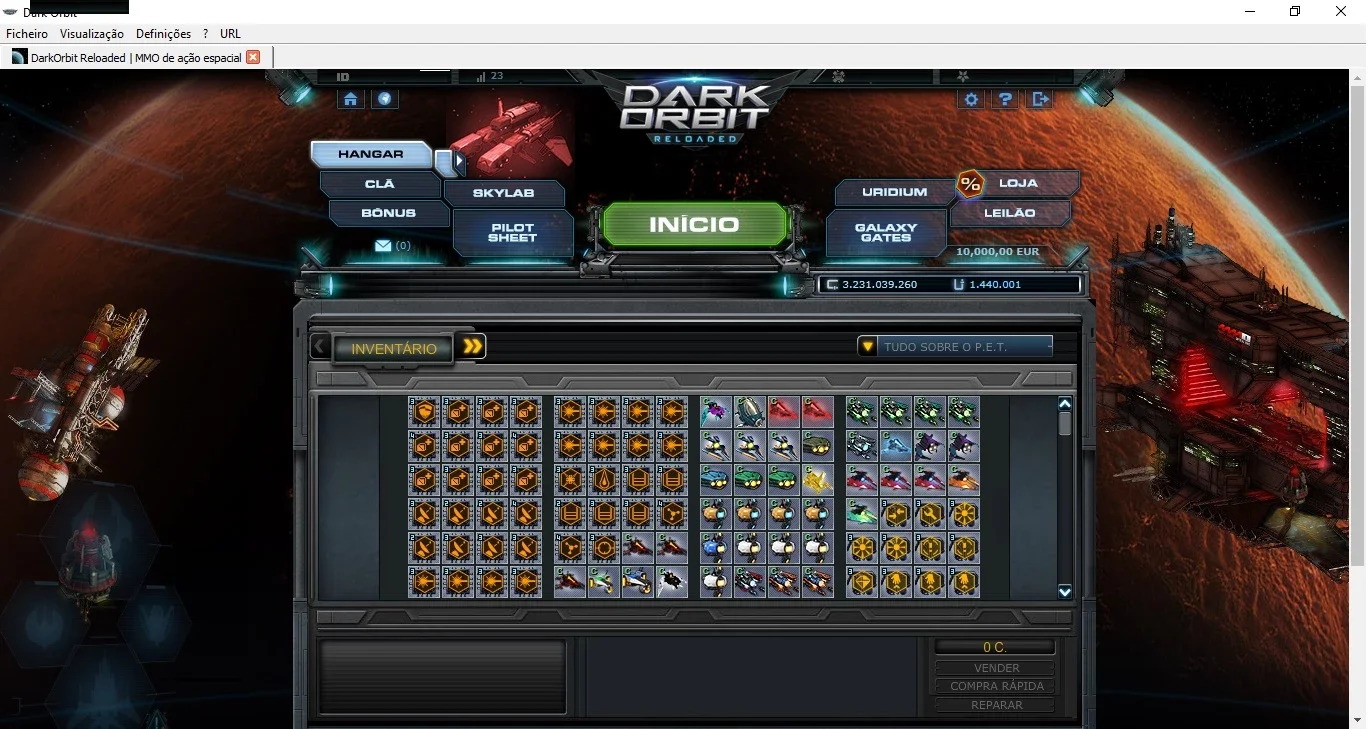
Task: Close the DarkOrbit Reloaded tab
Action: [x=253, y=57]
